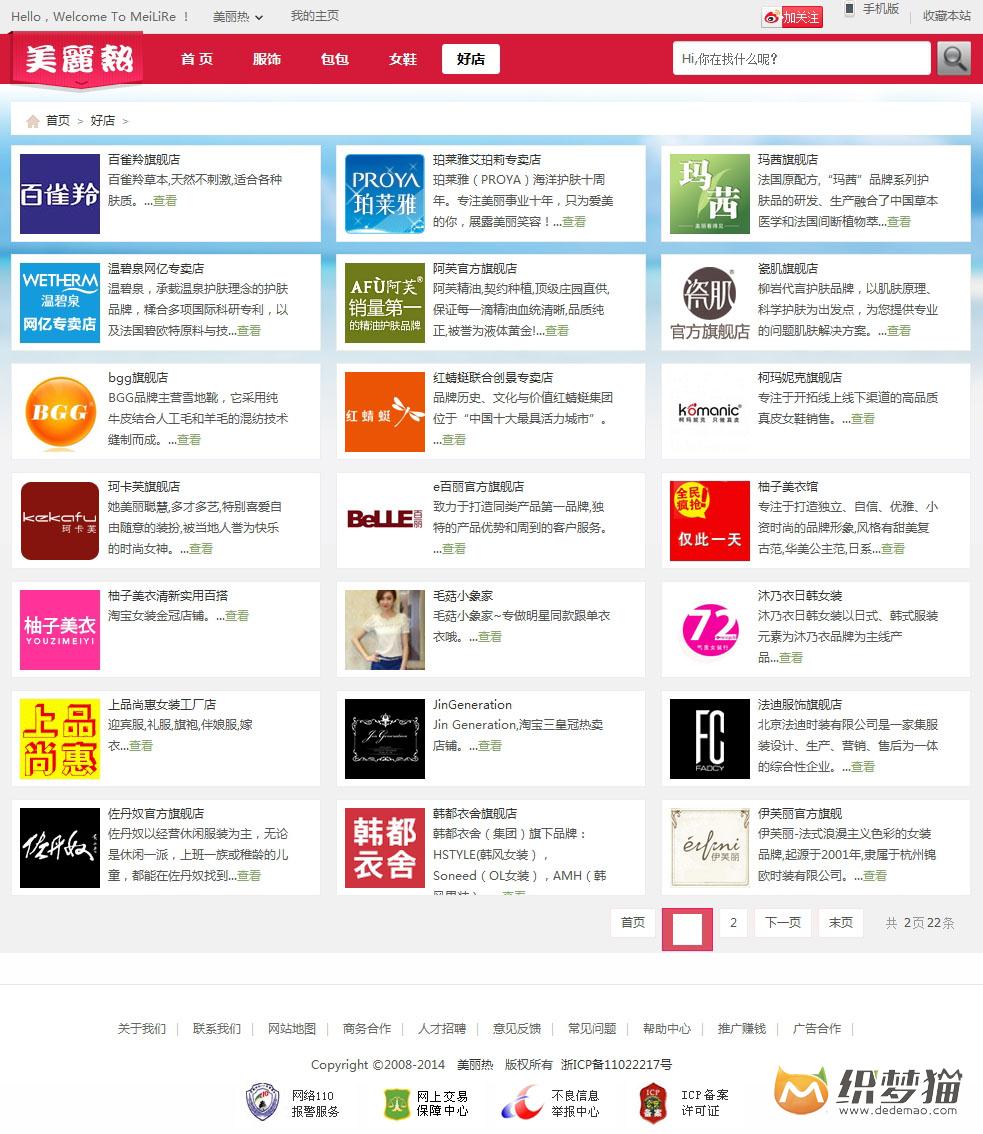Click 末页 last page button

[x=841, y=922]
